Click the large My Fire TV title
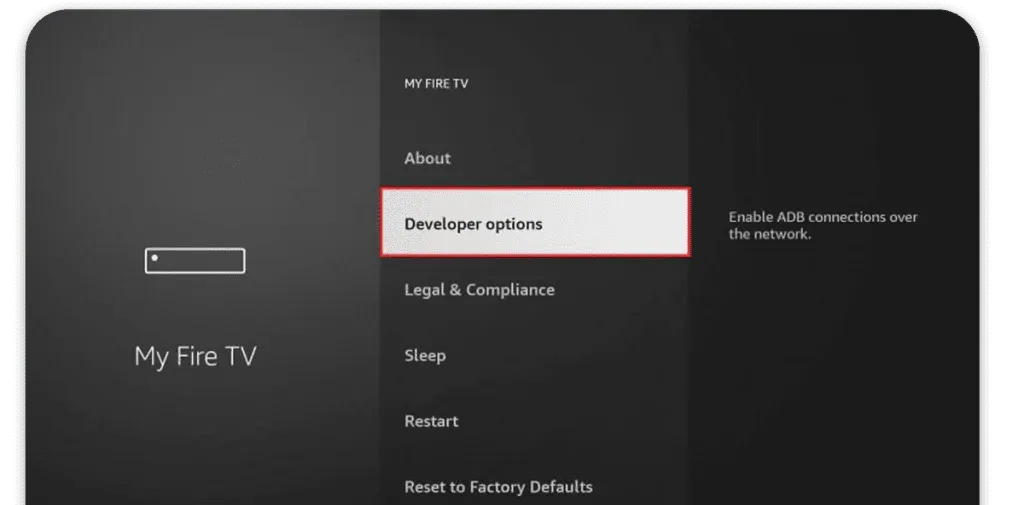 [x=195, y=357]
